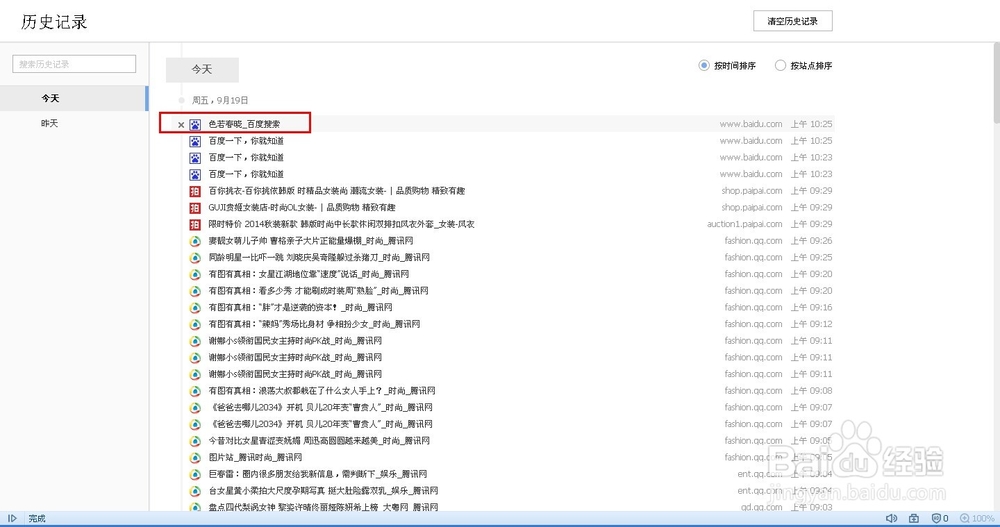Click the 历史记录 page title

(x=54, y=22)
